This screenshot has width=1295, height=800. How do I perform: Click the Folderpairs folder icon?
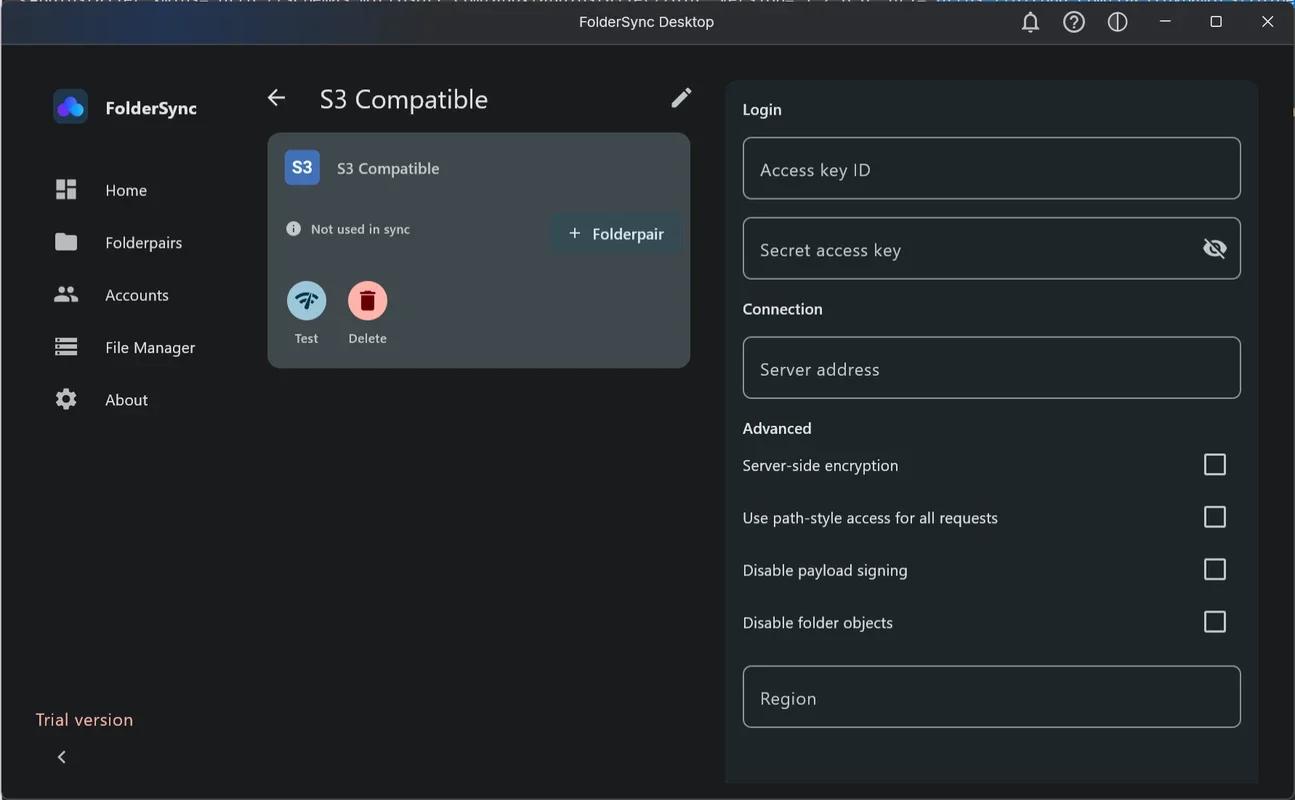66,242
